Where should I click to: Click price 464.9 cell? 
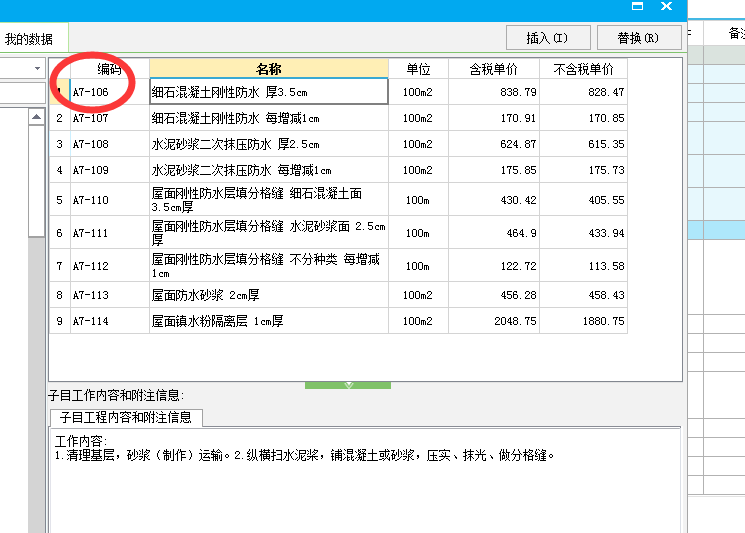pos(494,233)
